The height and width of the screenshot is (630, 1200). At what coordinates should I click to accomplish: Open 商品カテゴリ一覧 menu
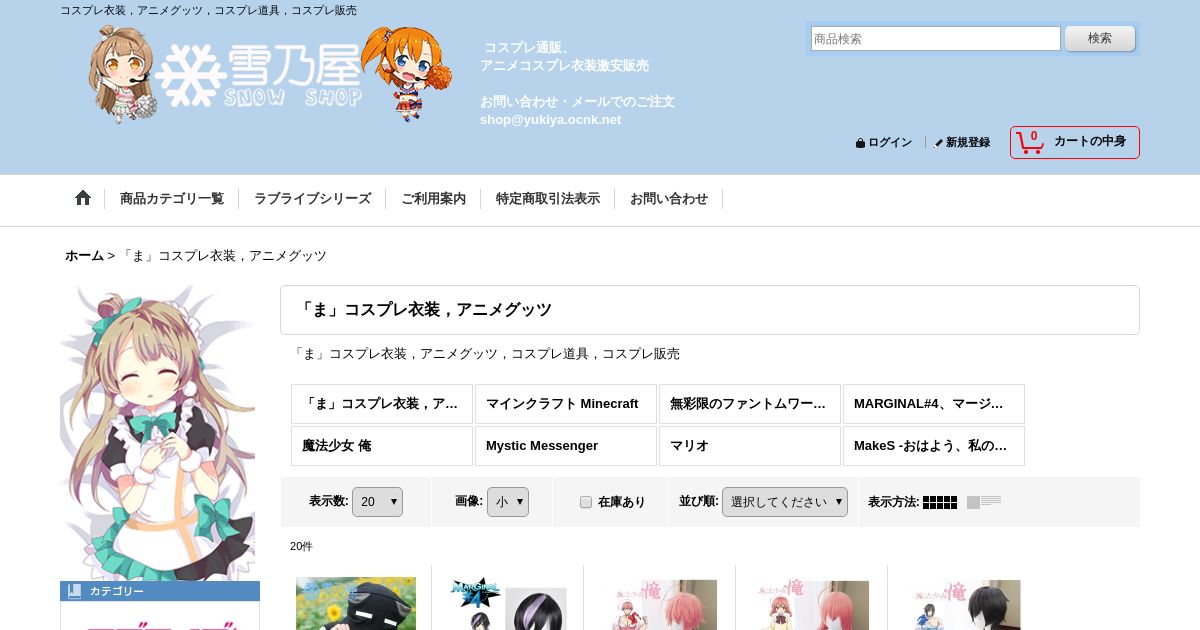(x=172, y=199)
